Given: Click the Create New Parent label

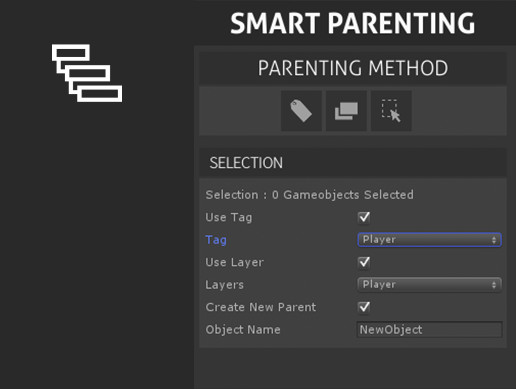Looking at the screenshot, I should point(261,307).
